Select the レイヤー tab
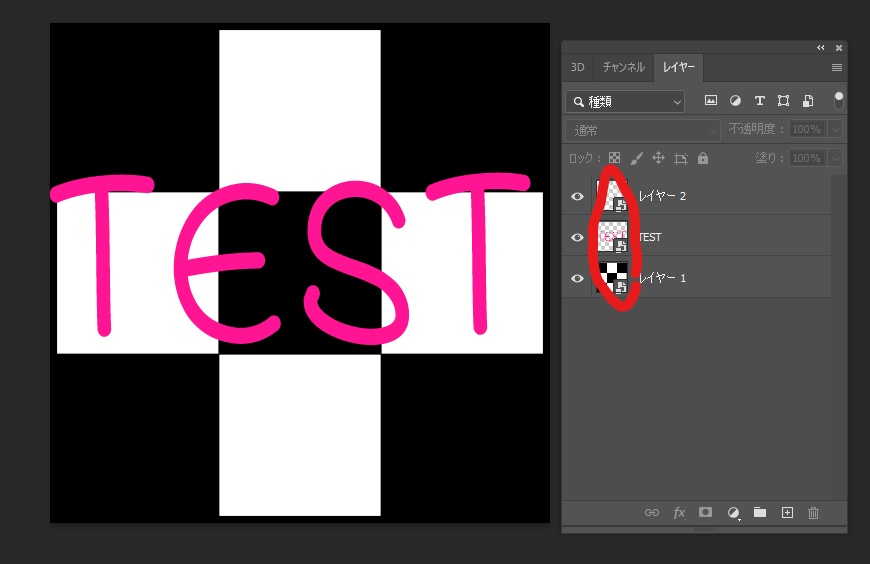This screenshot has height=564, width=870. tap(679, 67)
